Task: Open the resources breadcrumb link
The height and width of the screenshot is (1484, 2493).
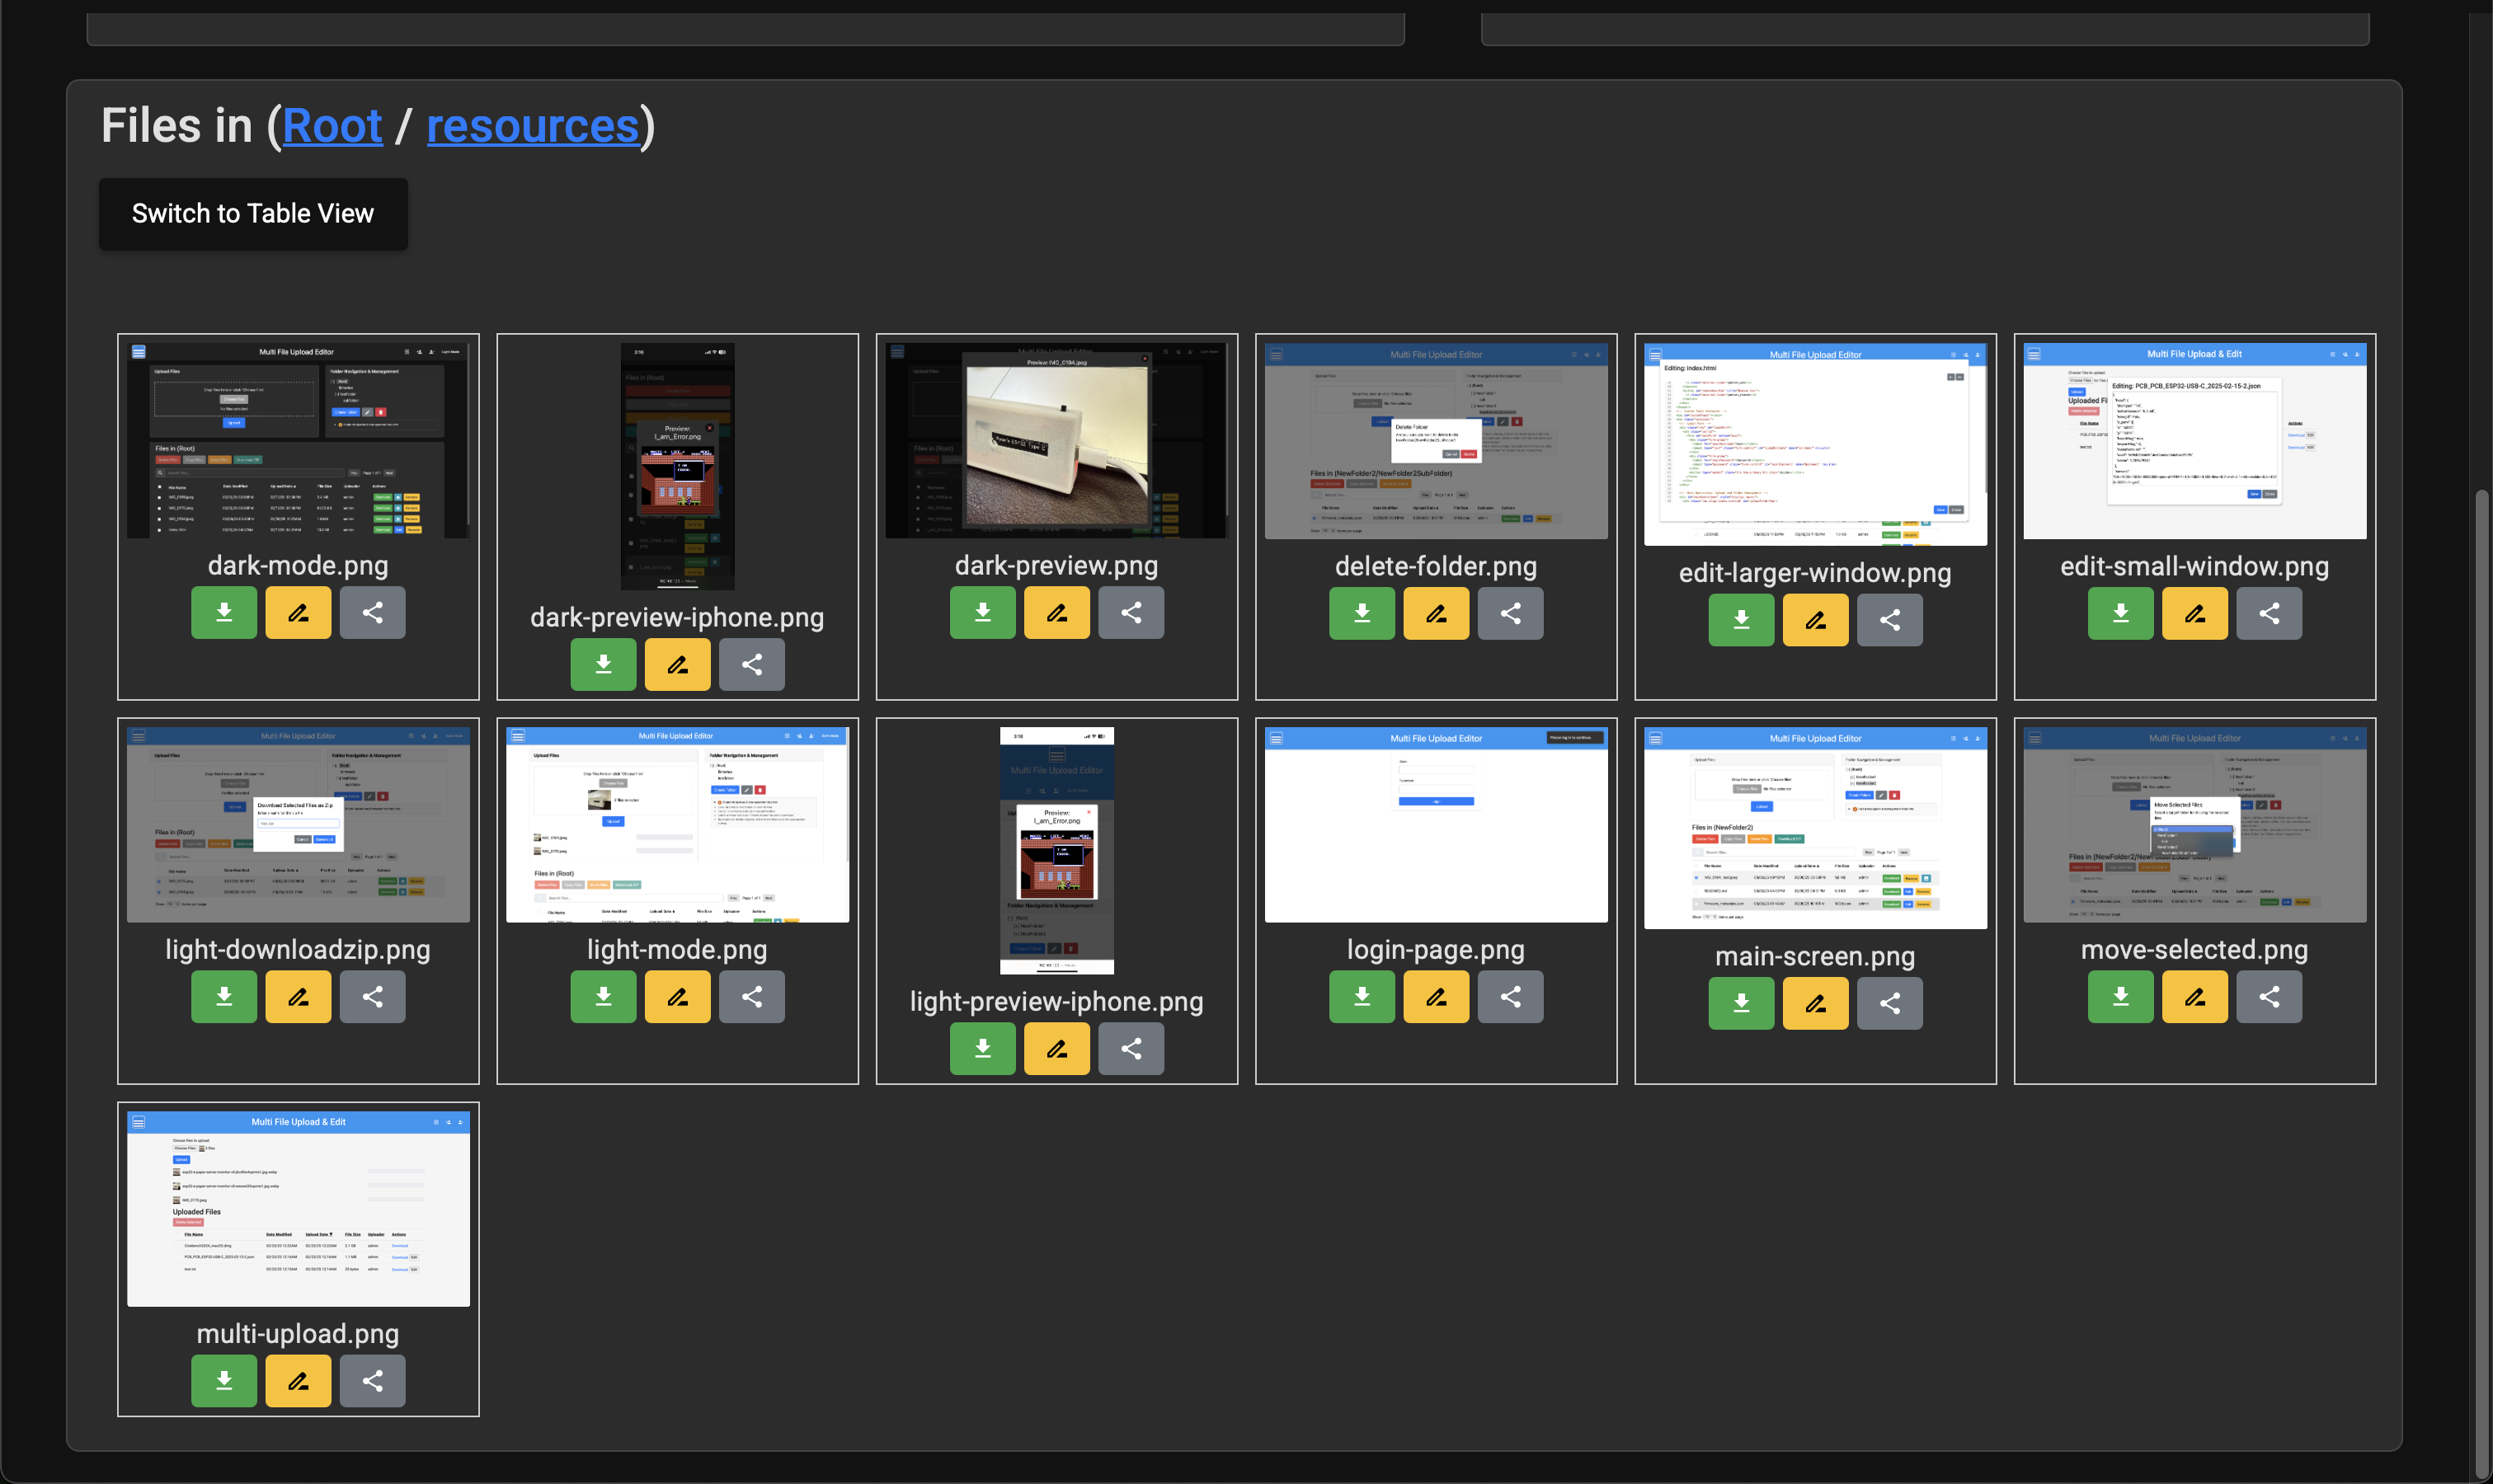Action: point(532,126)
